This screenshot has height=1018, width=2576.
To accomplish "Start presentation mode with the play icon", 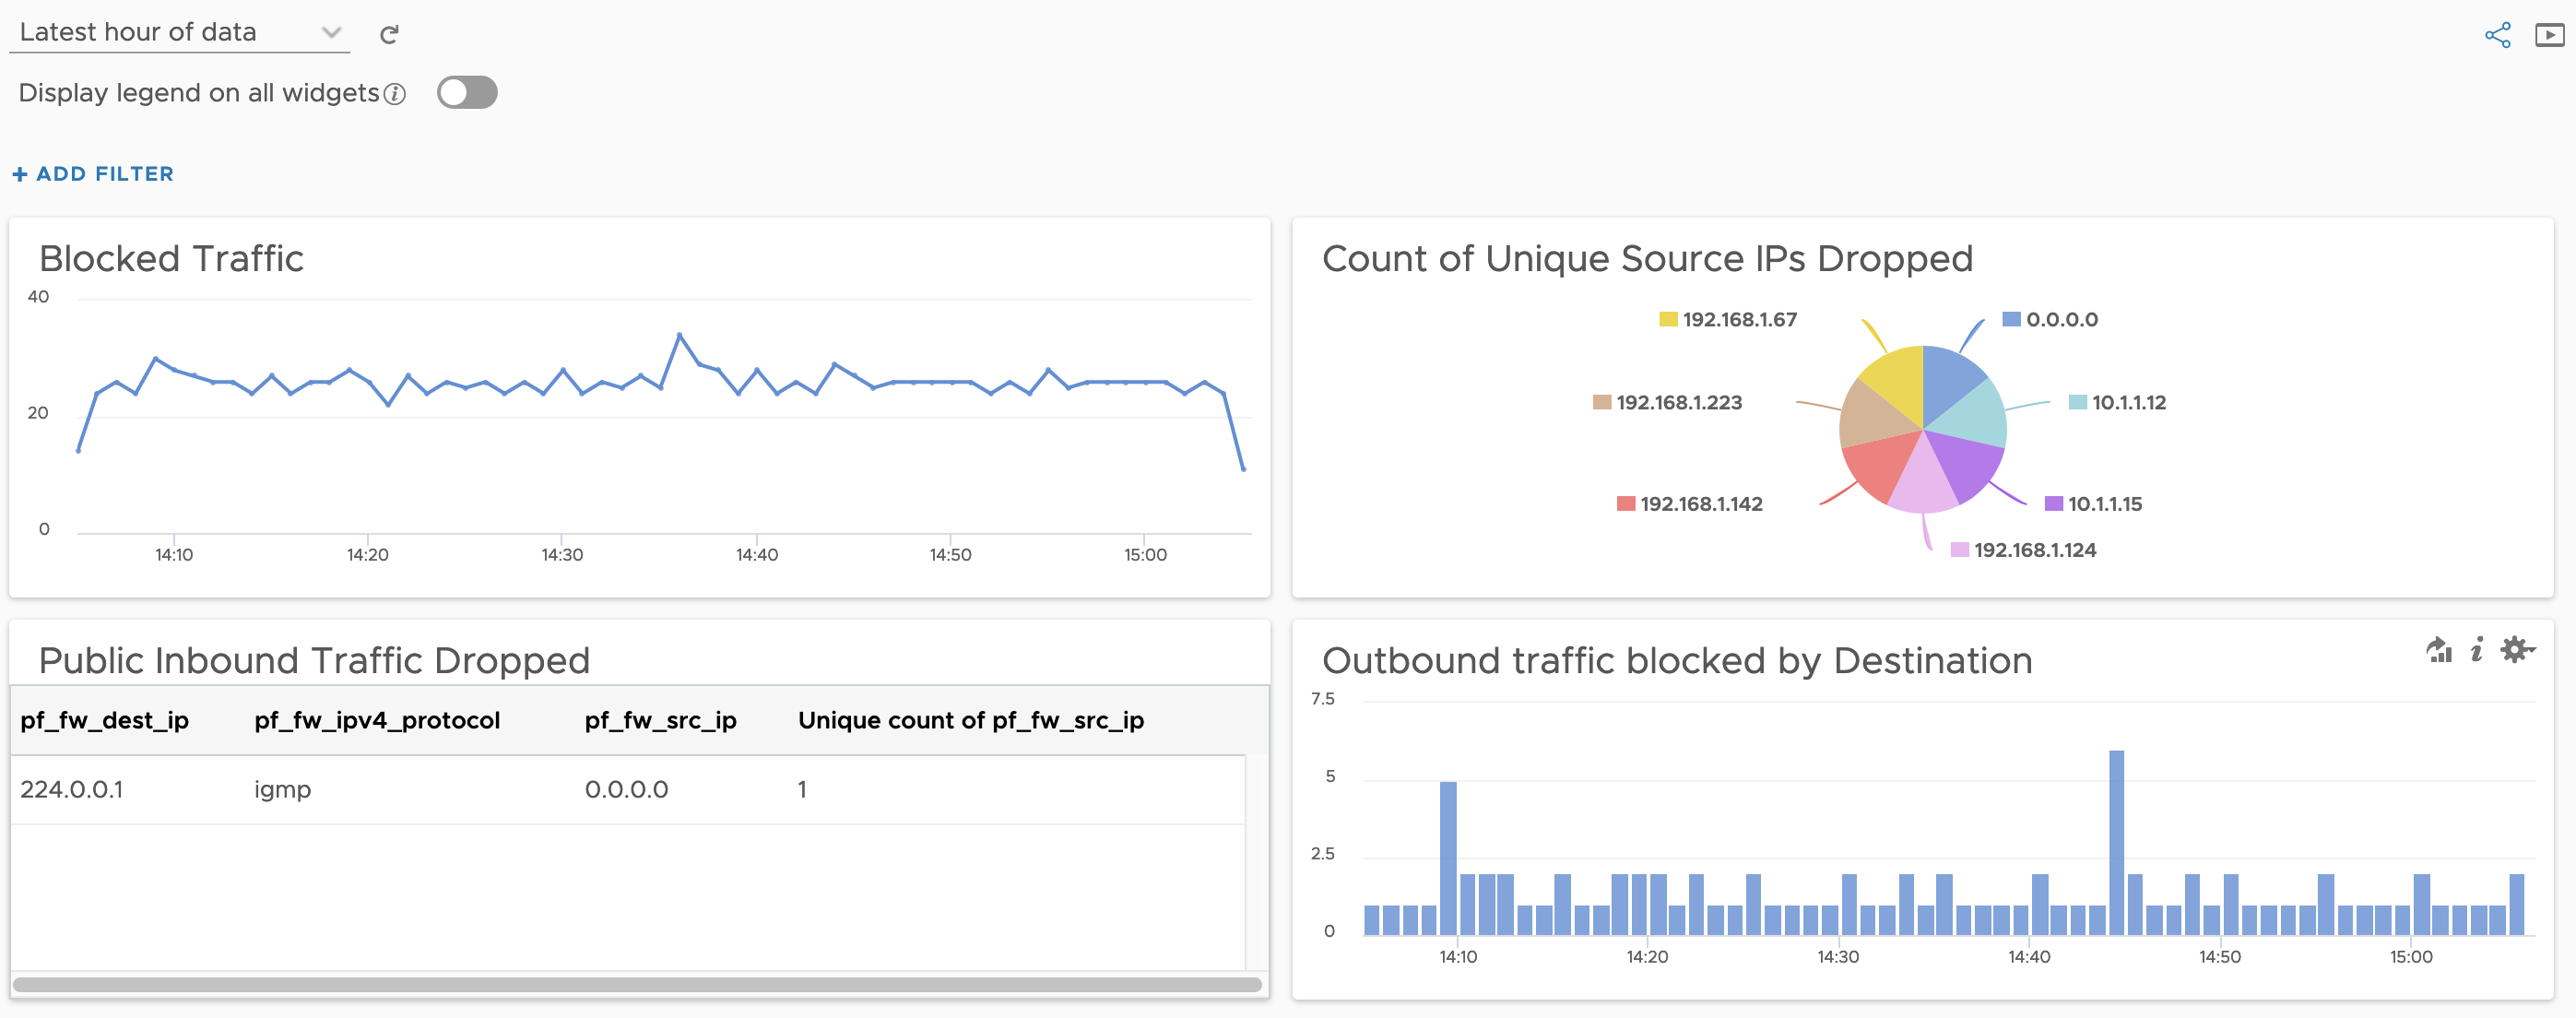I will pos(2549,35).
